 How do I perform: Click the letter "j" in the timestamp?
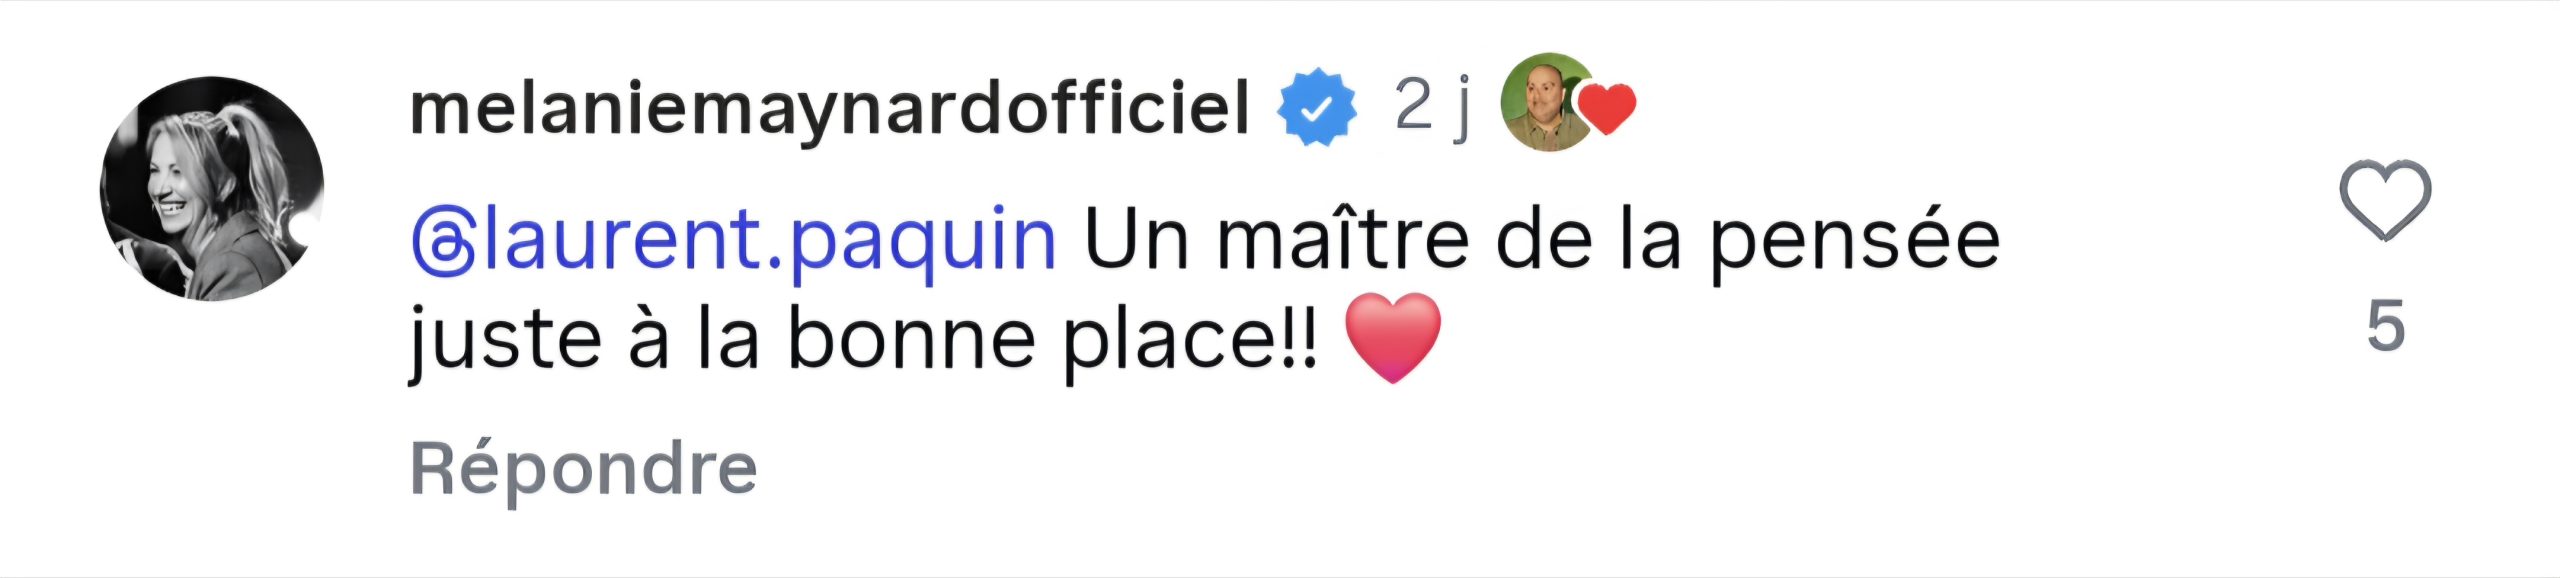click(x=1461, y=108)
